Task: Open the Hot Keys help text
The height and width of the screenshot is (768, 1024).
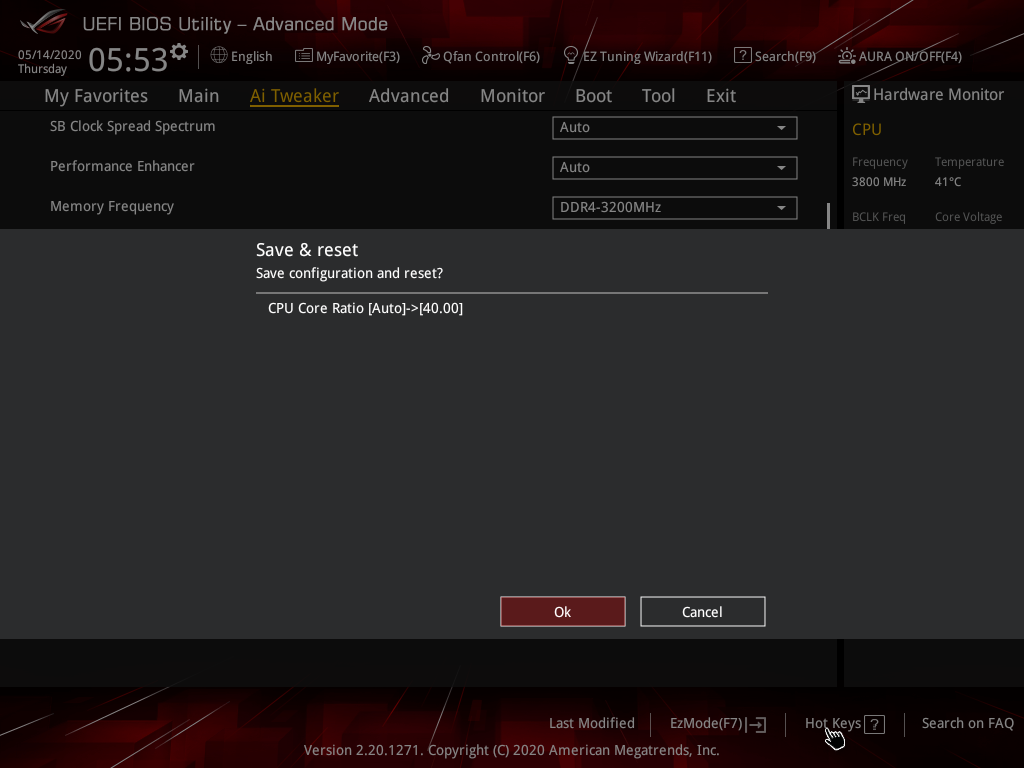Action: [x=833, y=724]
